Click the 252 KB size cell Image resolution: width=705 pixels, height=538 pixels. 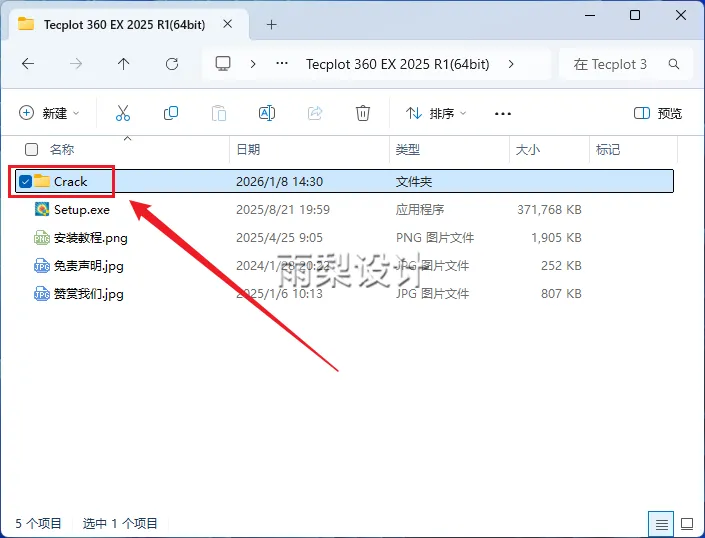(561, 266)
